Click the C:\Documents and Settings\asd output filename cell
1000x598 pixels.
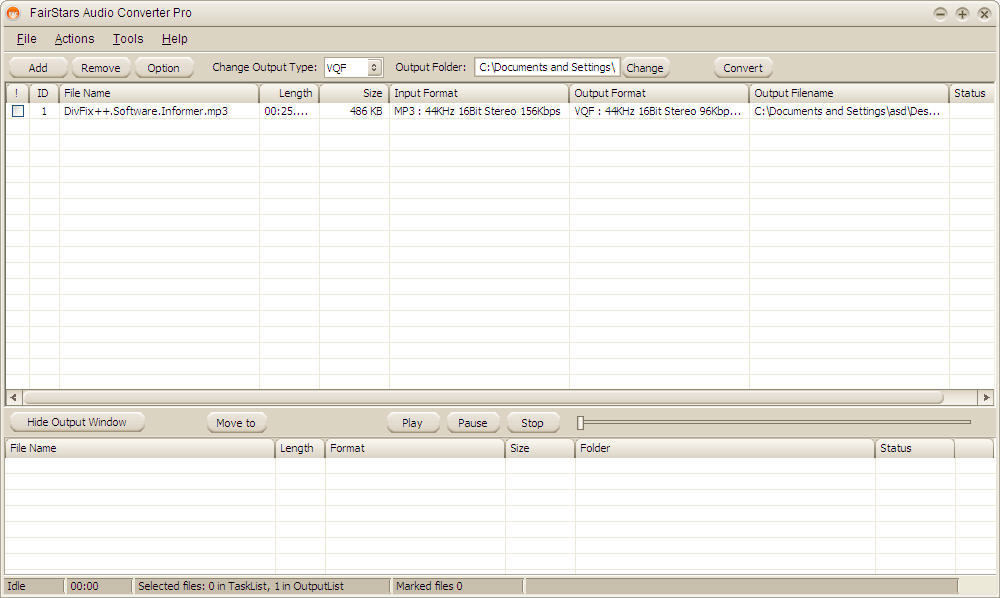click(847, 111)
